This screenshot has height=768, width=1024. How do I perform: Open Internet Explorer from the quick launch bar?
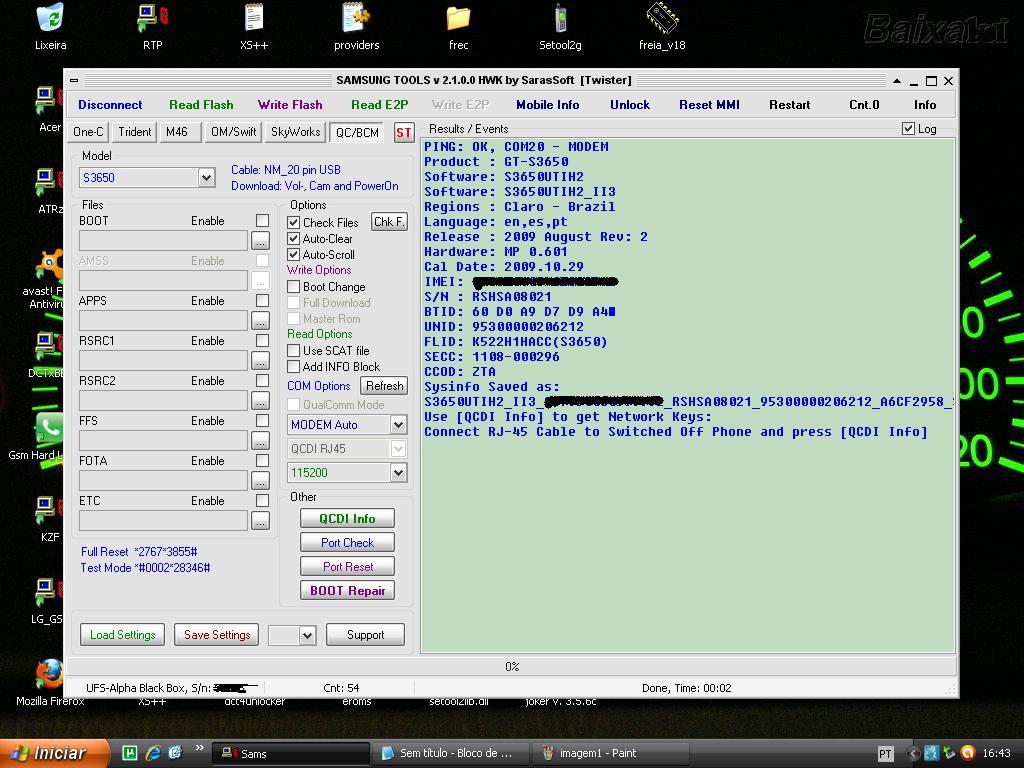click(153, 753)
